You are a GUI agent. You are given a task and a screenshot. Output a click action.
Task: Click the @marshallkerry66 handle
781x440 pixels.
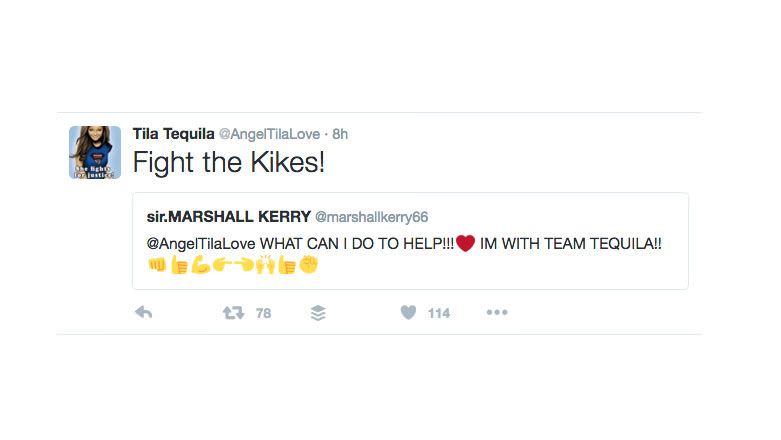[371, 217]
